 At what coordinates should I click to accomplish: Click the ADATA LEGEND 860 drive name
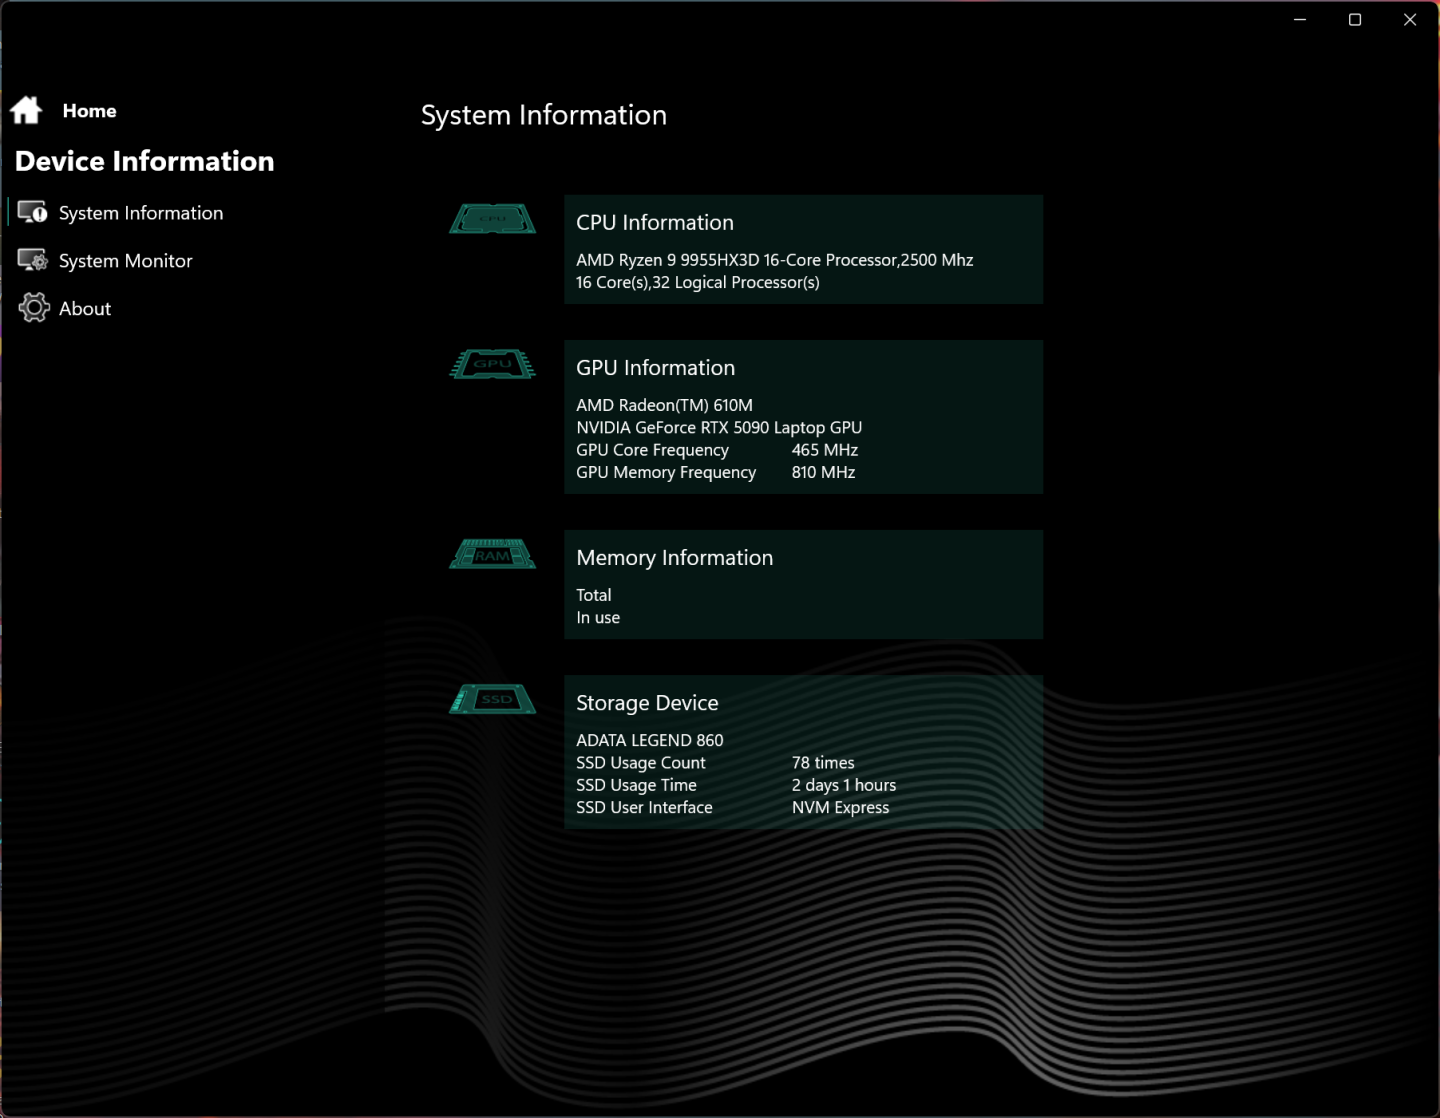(649, 740)
